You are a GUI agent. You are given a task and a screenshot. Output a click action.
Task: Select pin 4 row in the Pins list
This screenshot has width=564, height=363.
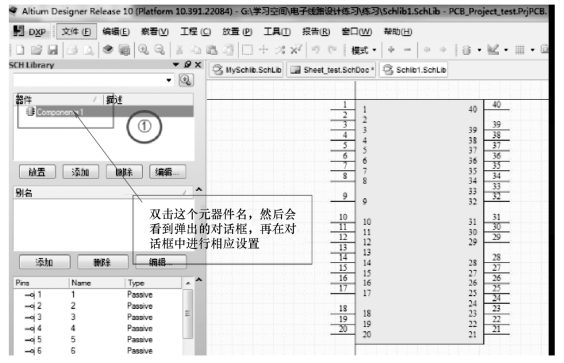point(98,328)
